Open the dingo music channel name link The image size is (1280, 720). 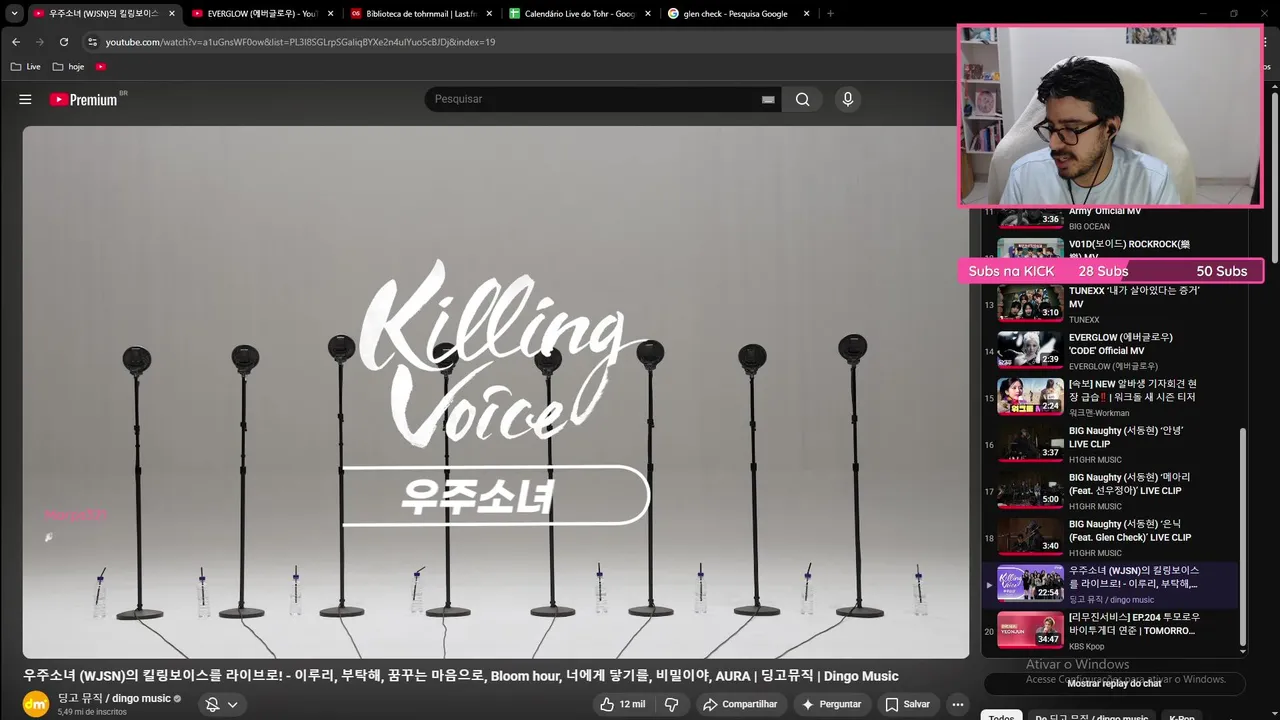click(114, 698)
